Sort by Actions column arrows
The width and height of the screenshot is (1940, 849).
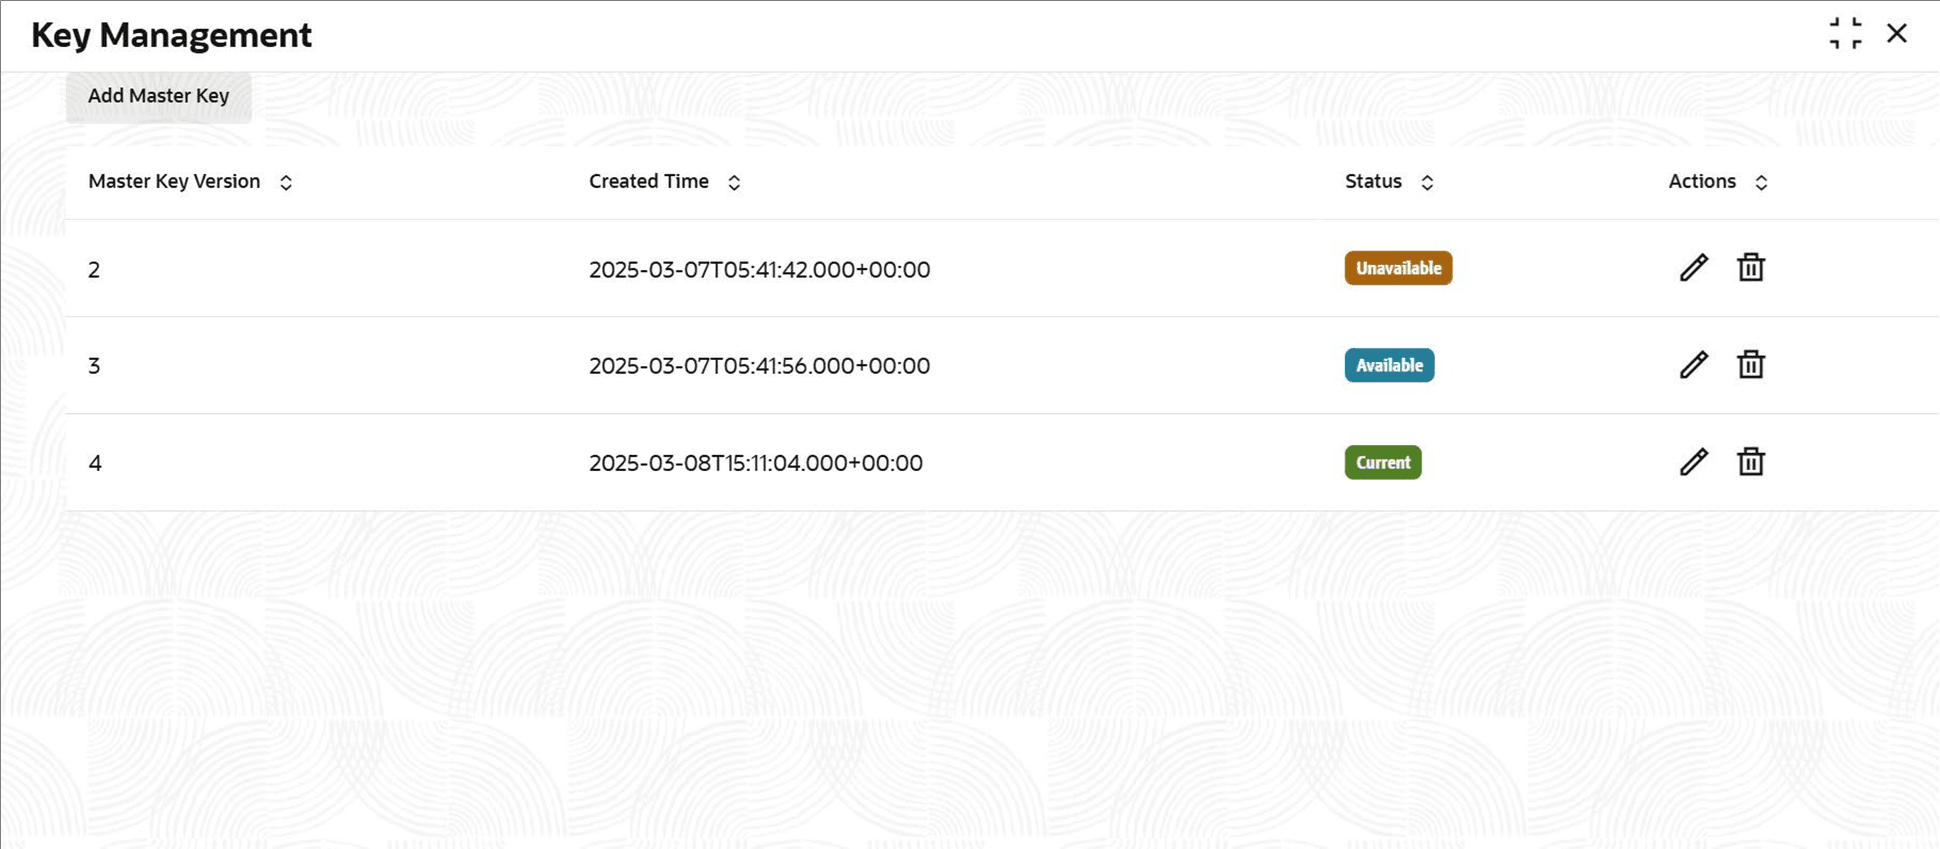click(1761, 182)
